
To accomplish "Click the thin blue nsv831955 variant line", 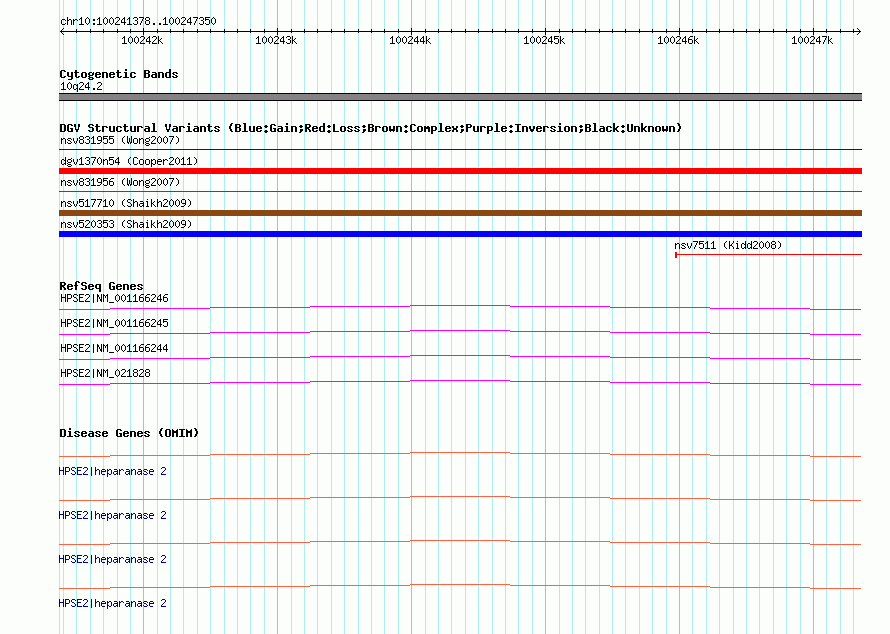I will coord(460,149).
